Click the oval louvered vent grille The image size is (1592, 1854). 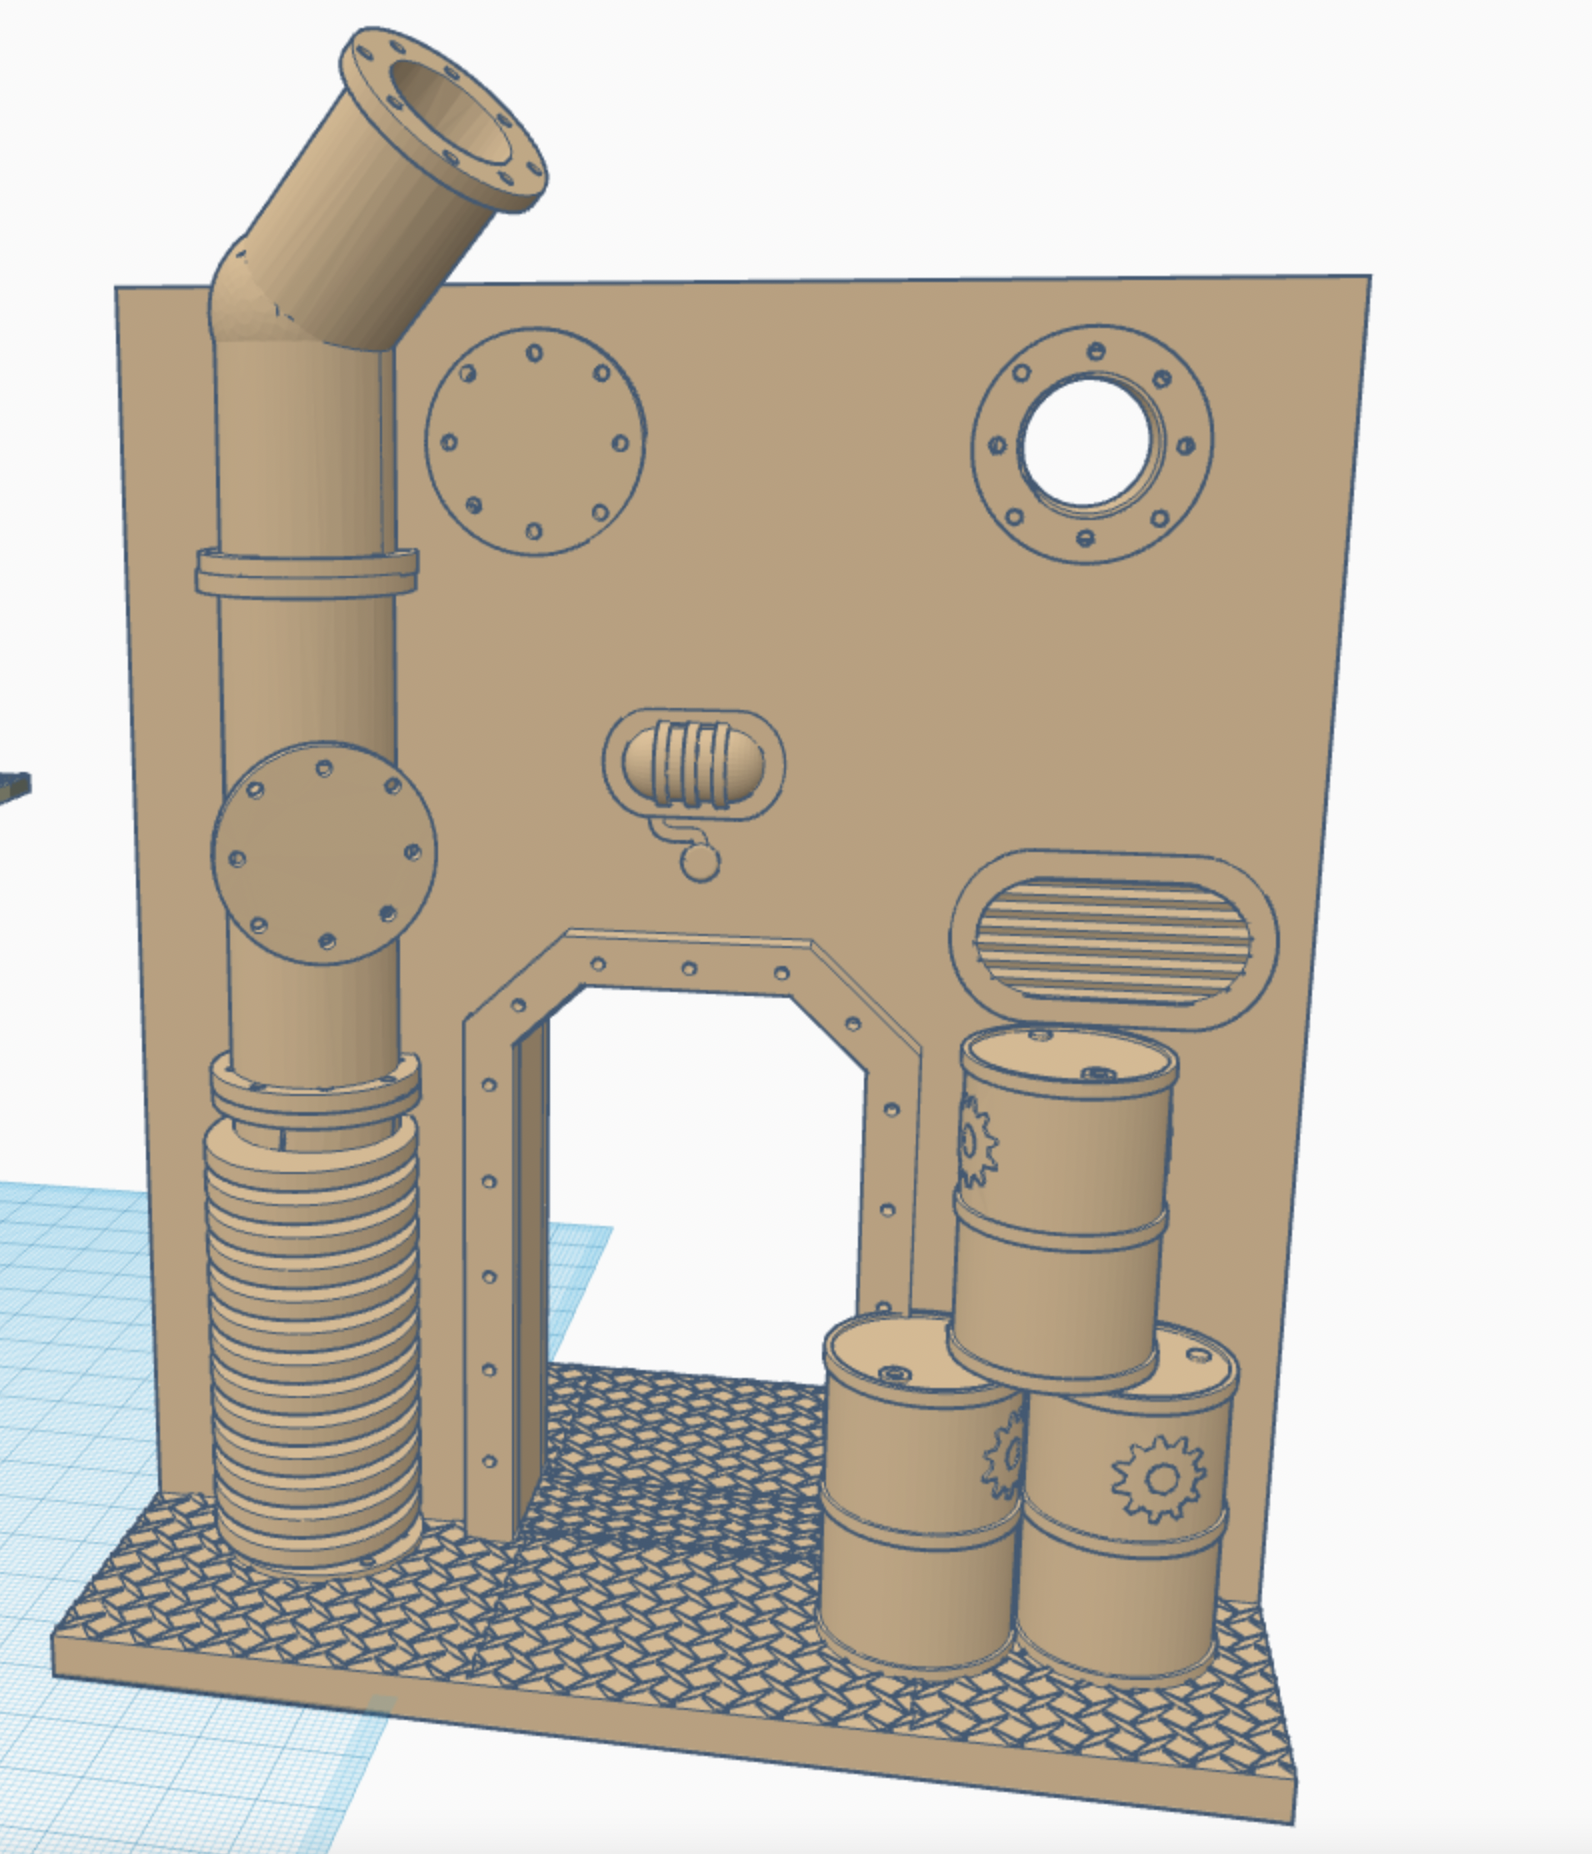pyautogui.click(x=1114, y=941)
